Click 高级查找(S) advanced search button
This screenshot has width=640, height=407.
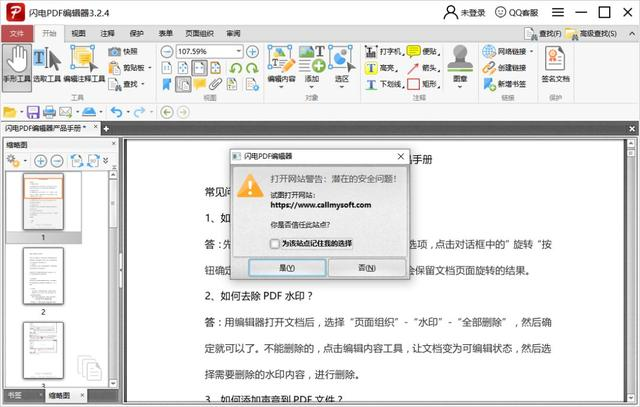(591, 34)
